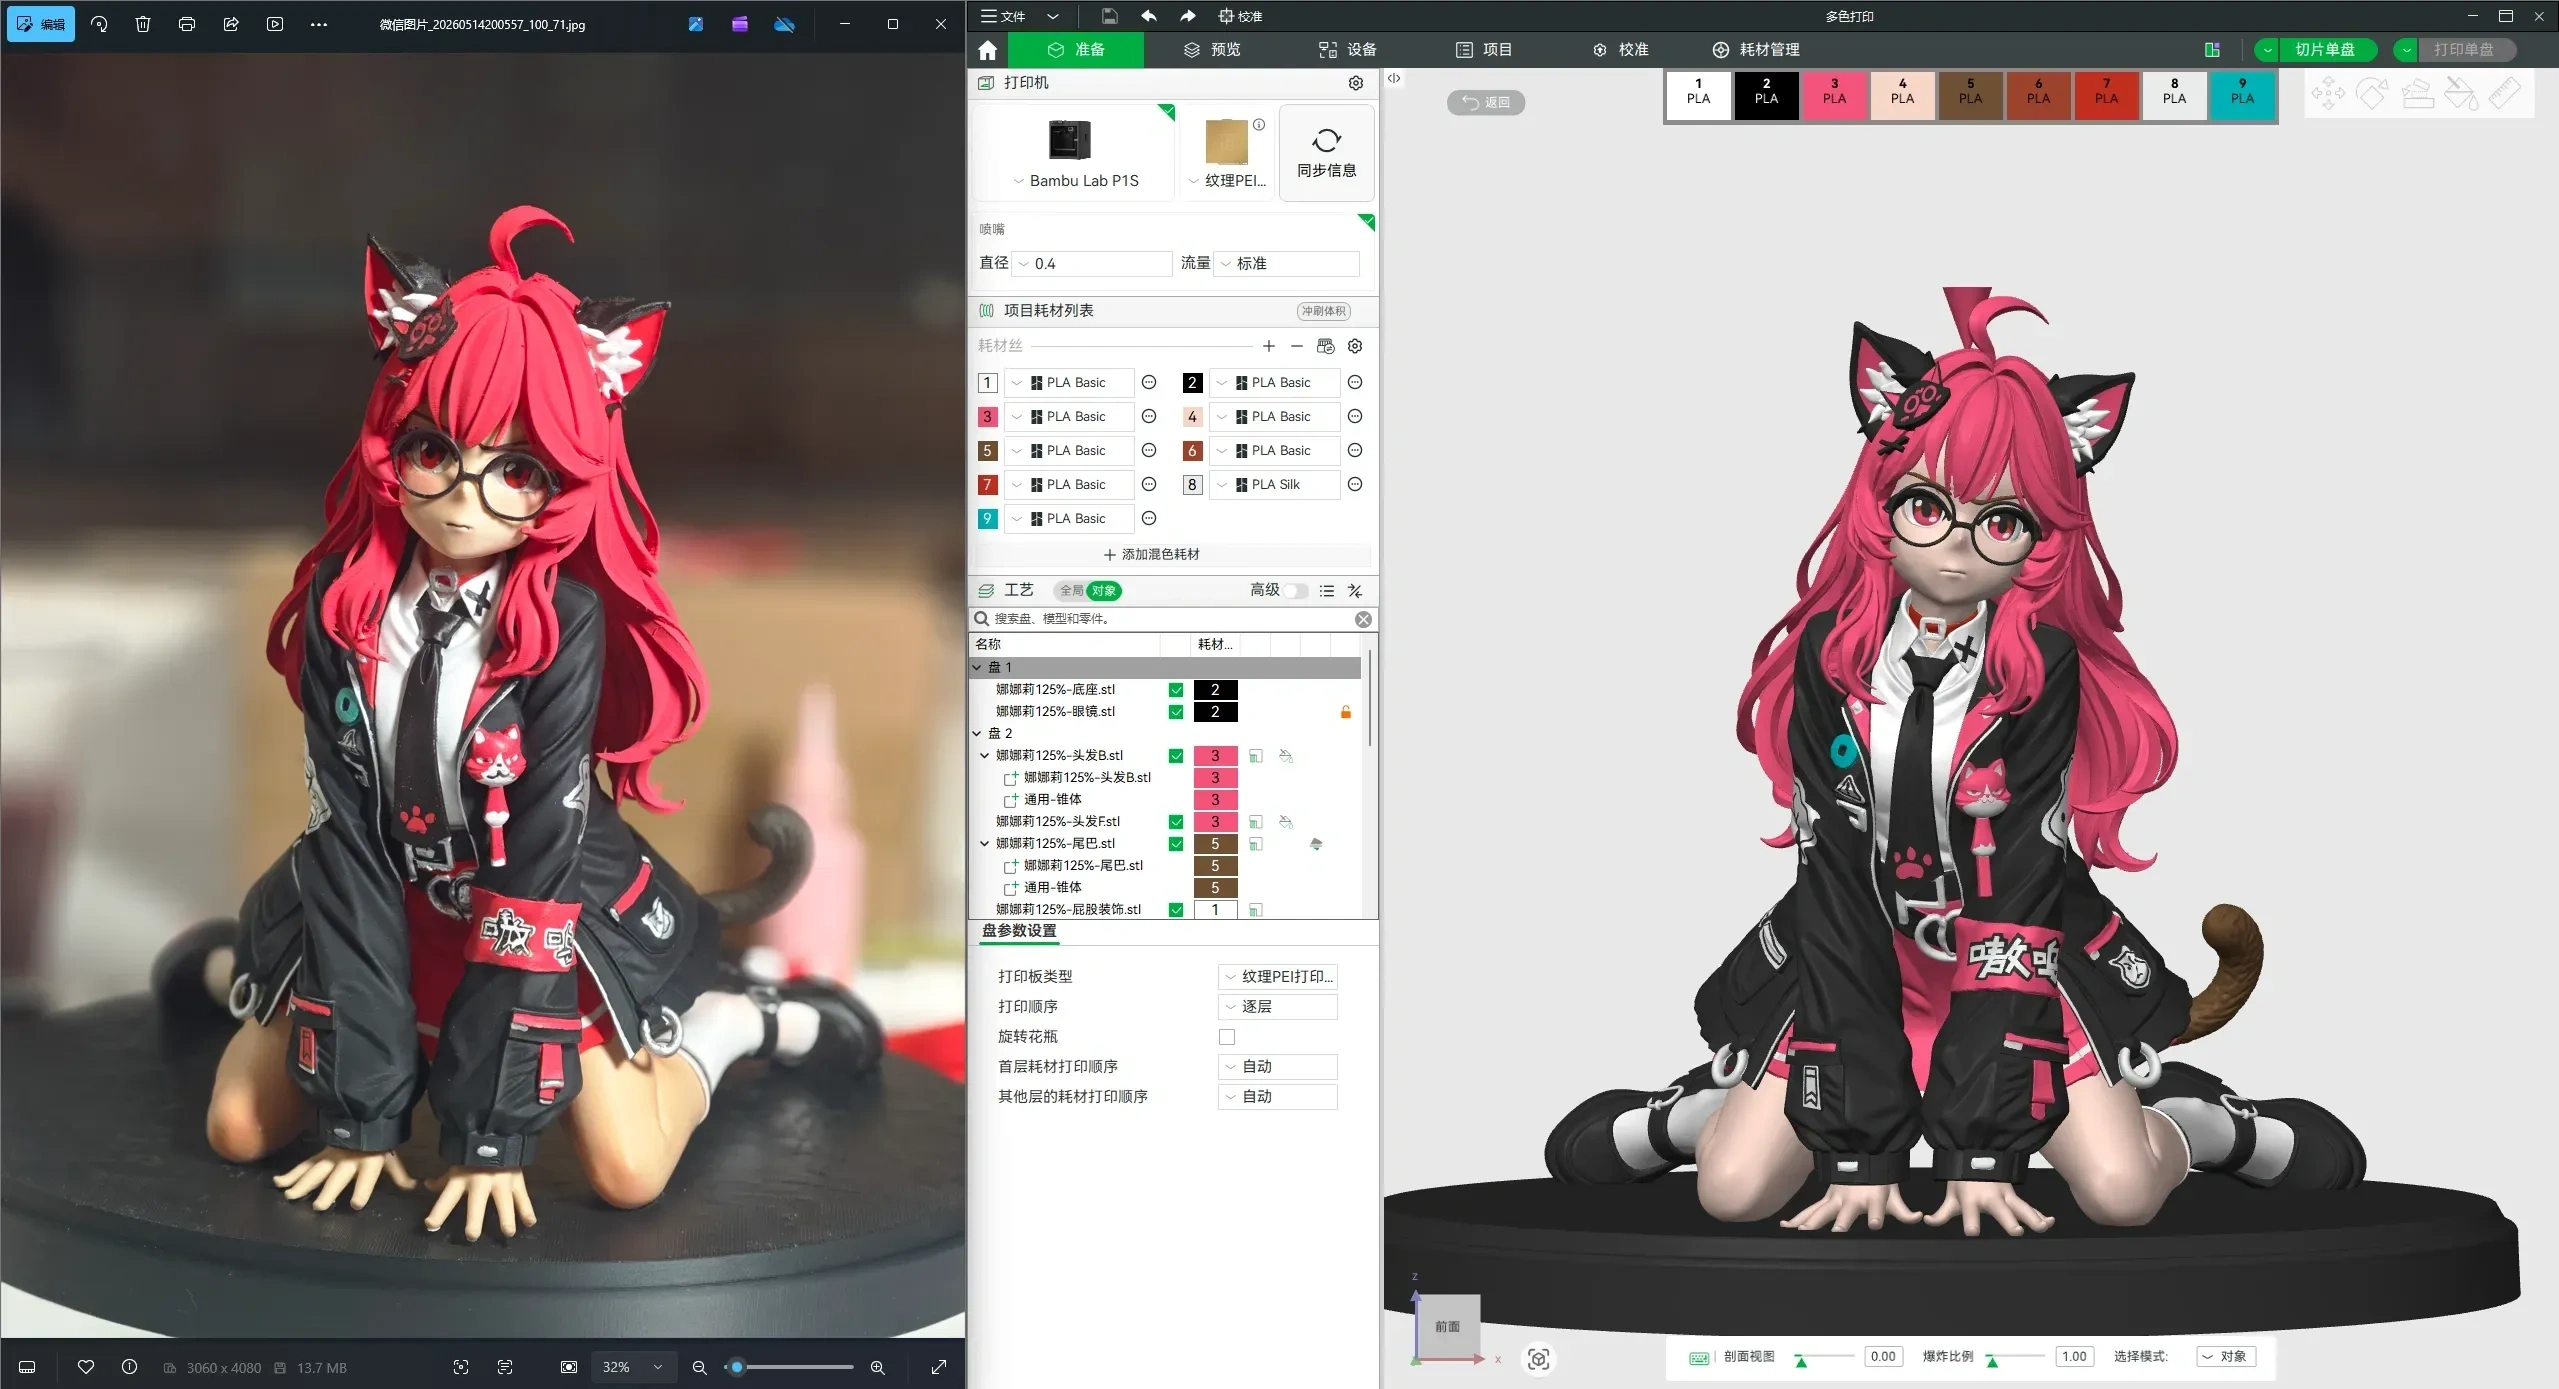The image size is (2559, 1389).
Task: Click the slice plate layout icon
Action: pos(2212,50)
